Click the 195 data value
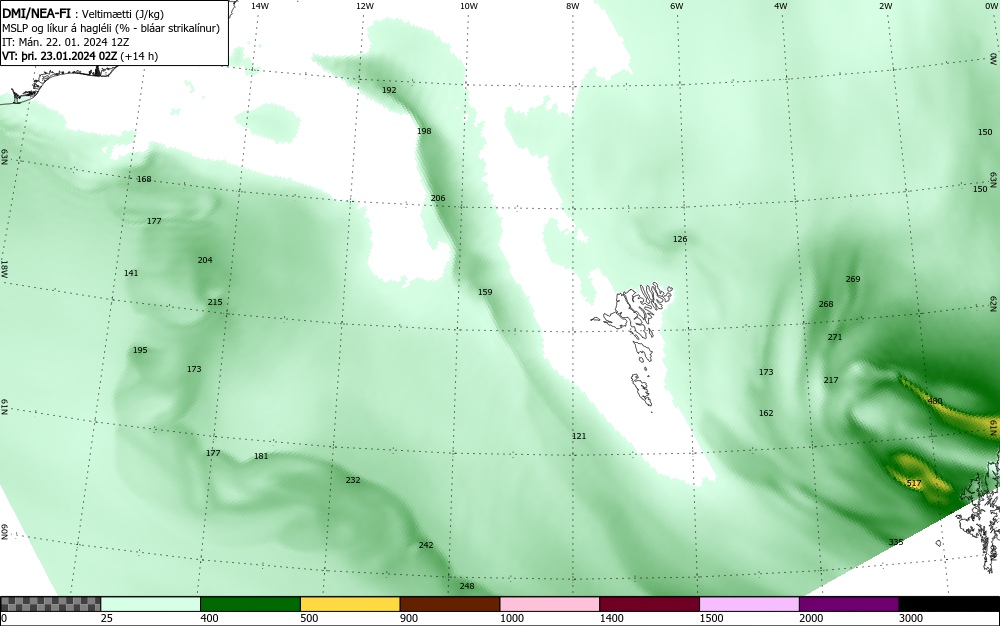 [140, 350]
